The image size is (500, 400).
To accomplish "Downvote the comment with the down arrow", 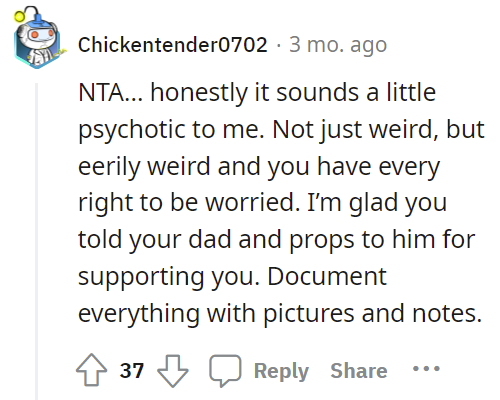I will click(173, 371).
